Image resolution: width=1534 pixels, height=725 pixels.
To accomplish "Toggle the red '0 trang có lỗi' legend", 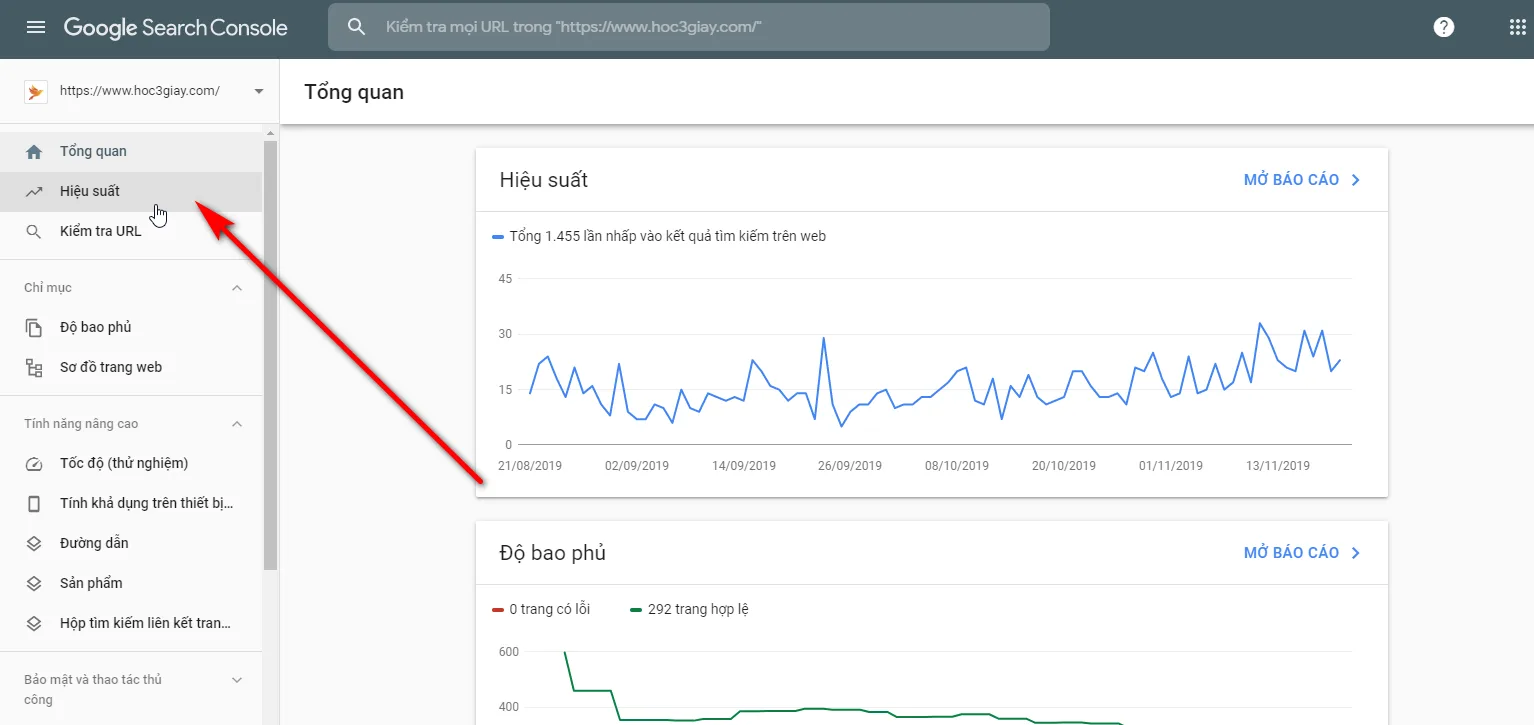I will pos(541,609).
